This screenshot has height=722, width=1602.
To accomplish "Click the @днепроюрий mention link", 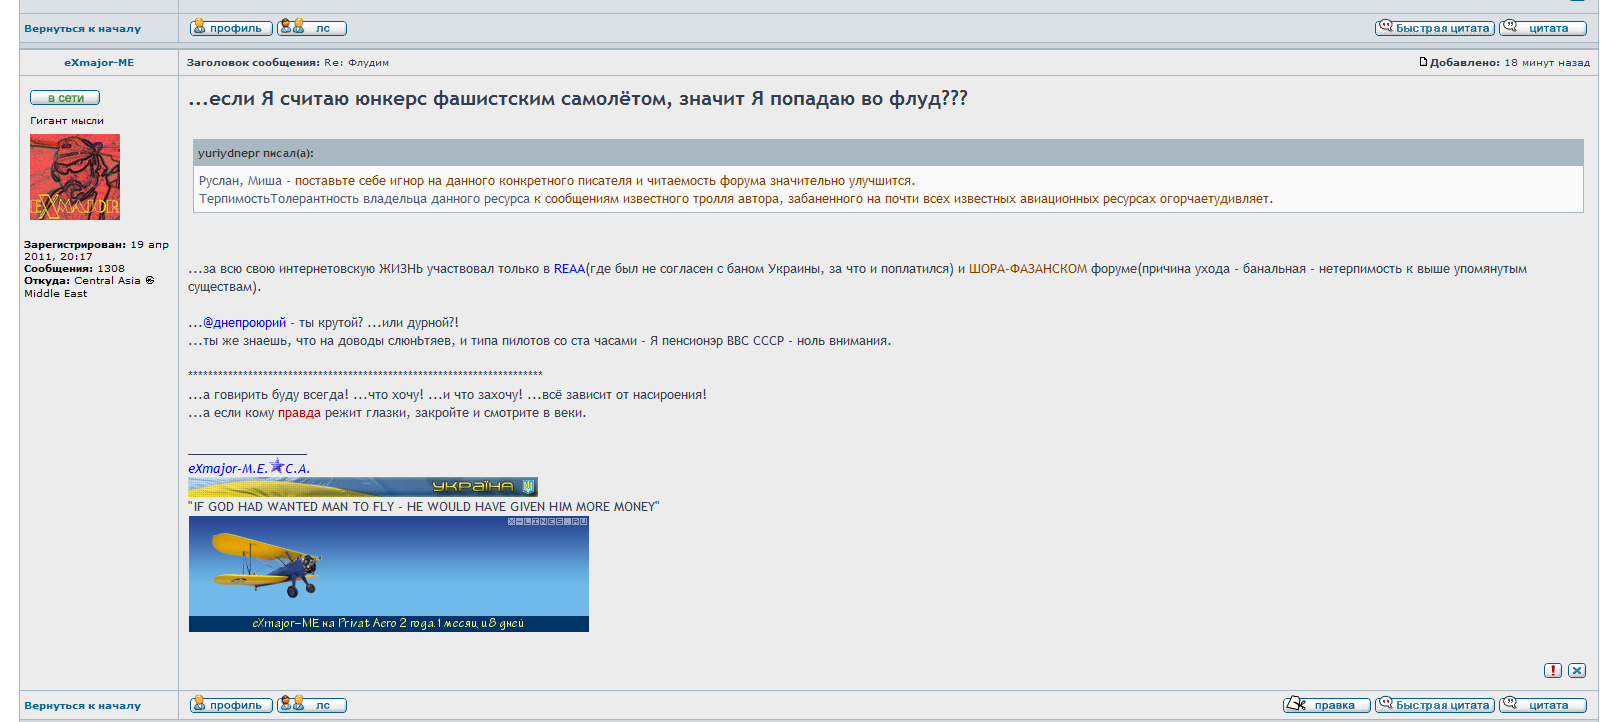I will (x=244, y=323).
